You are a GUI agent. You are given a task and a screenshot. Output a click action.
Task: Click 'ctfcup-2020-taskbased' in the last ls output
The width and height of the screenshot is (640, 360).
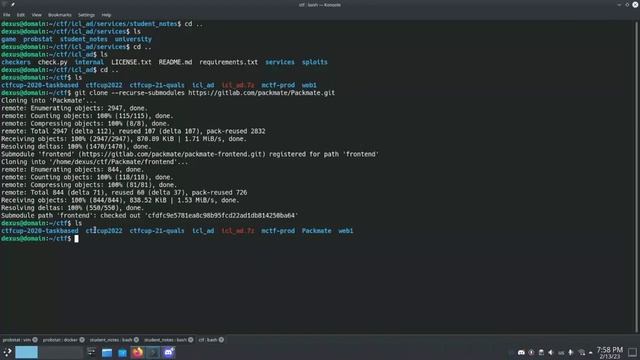(x=40, y=231)
